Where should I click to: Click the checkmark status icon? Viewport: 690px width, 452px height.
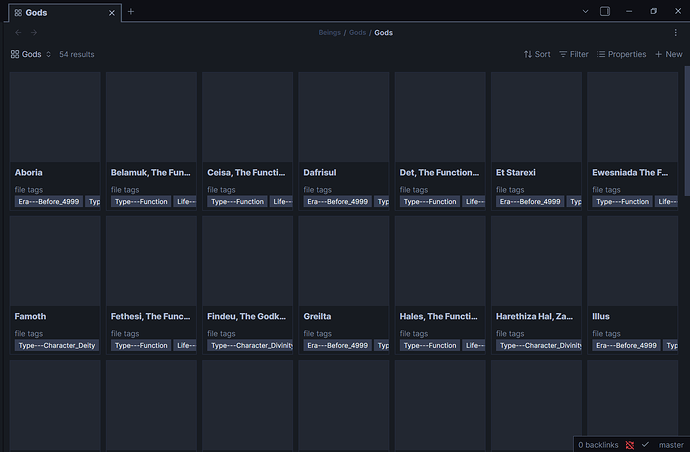pos(645,444)
